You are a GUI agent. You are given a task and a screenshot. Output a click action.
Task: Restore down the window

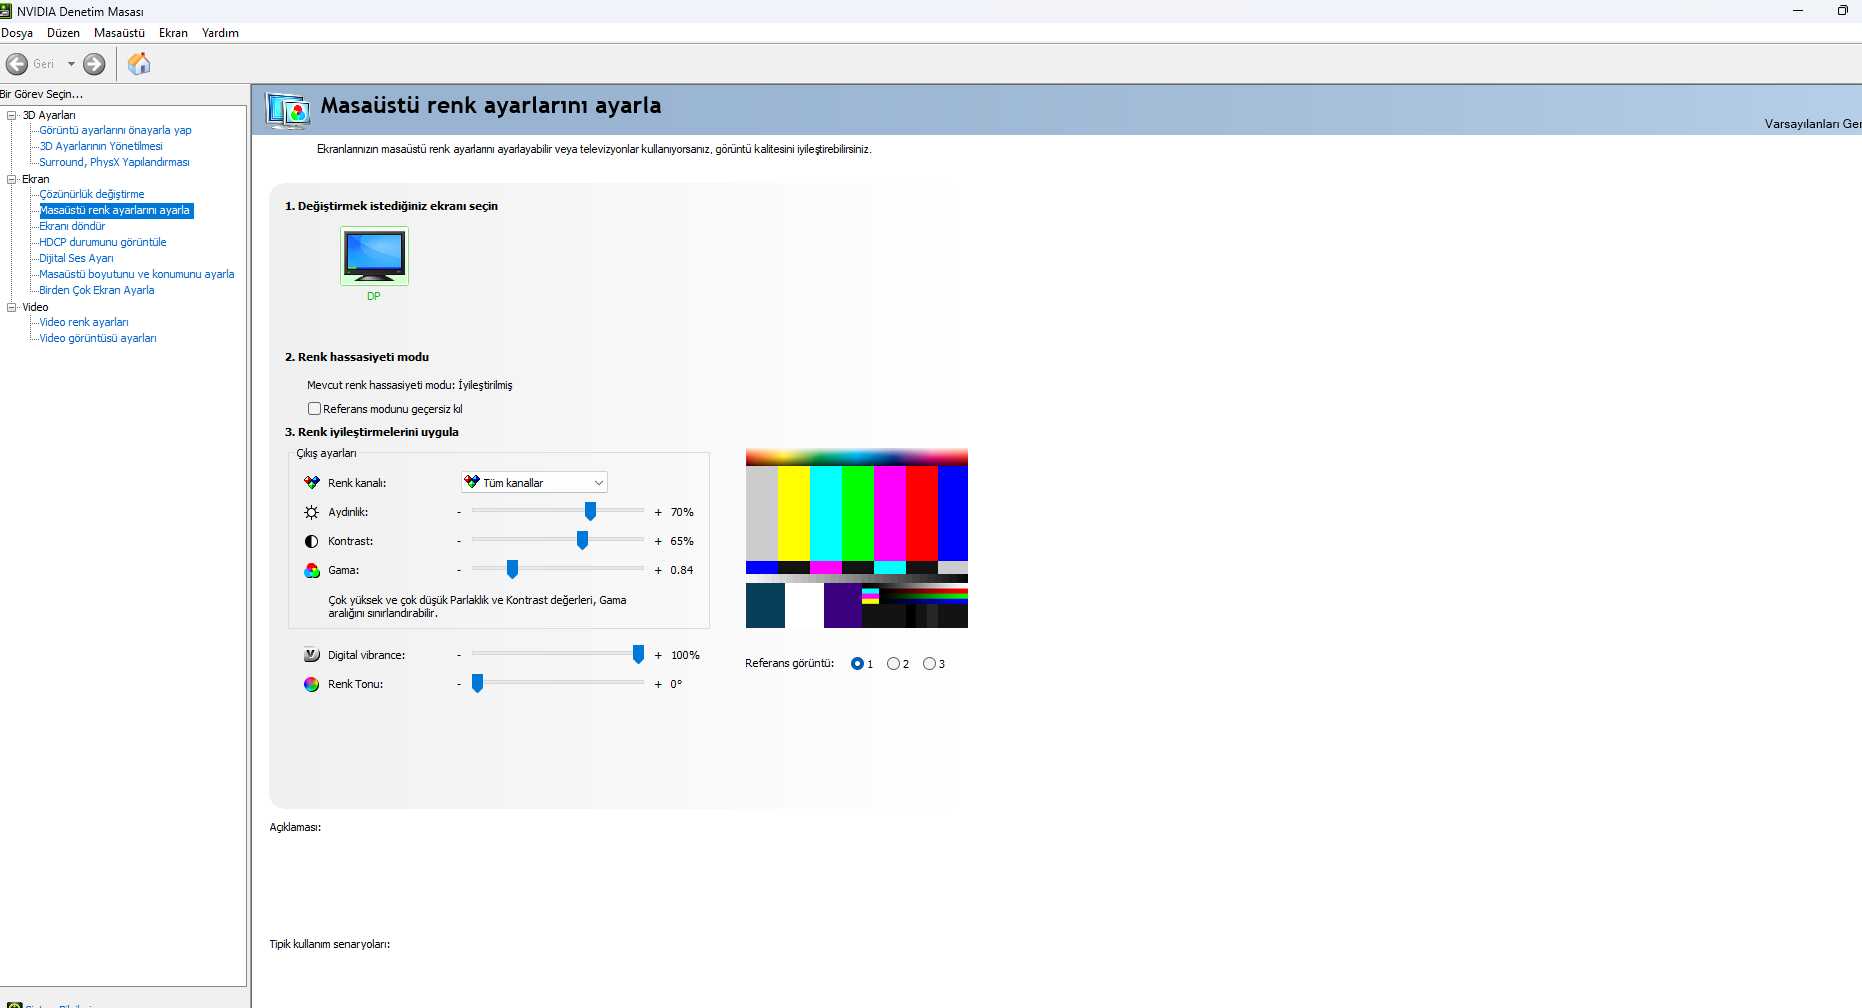pos(1842,10)
